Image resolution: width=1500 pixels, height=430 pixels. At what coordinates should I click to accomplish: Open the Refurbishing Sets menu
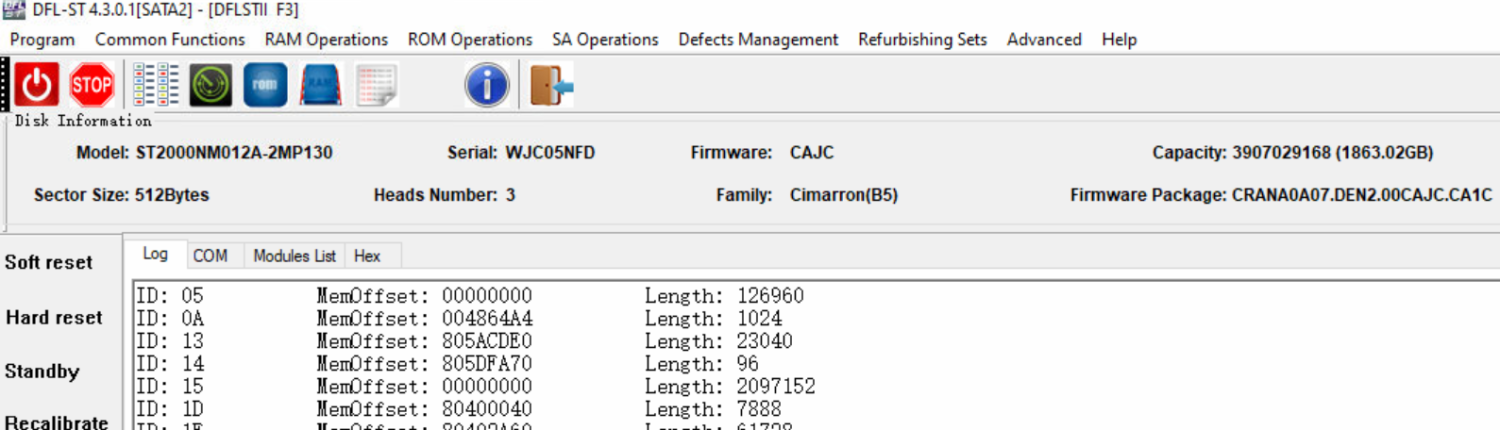point(922,40)
